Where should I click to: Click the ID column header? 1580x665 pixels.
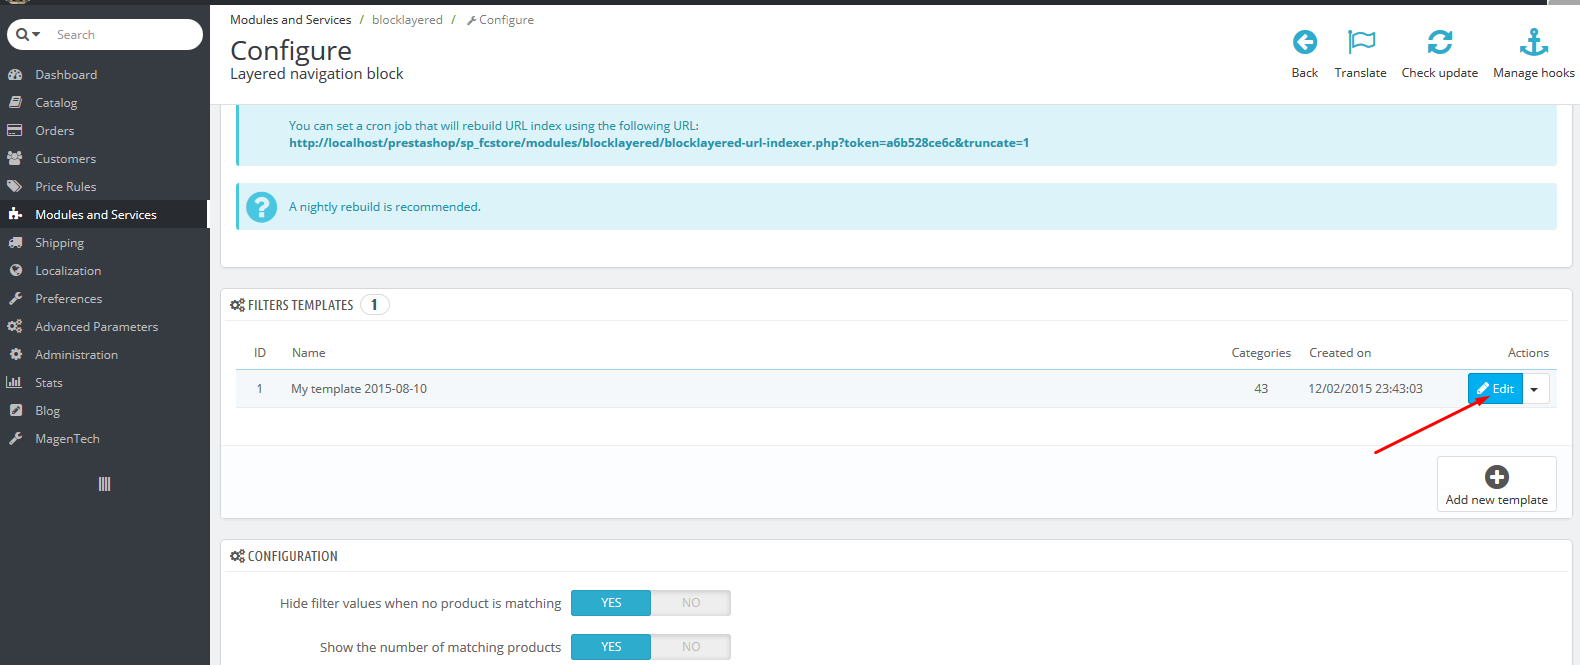point(260,353)
